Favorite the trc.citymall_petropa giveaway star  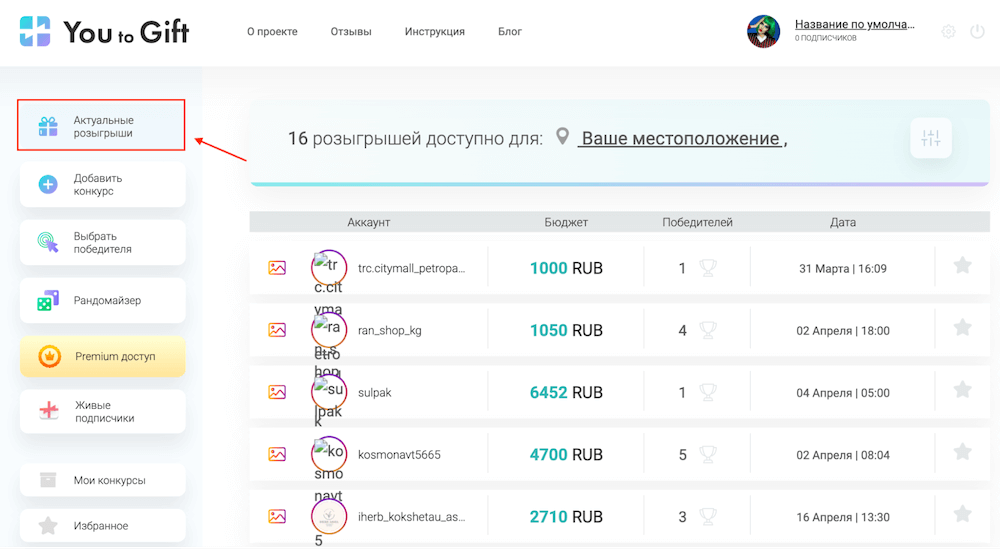point(962,266)
